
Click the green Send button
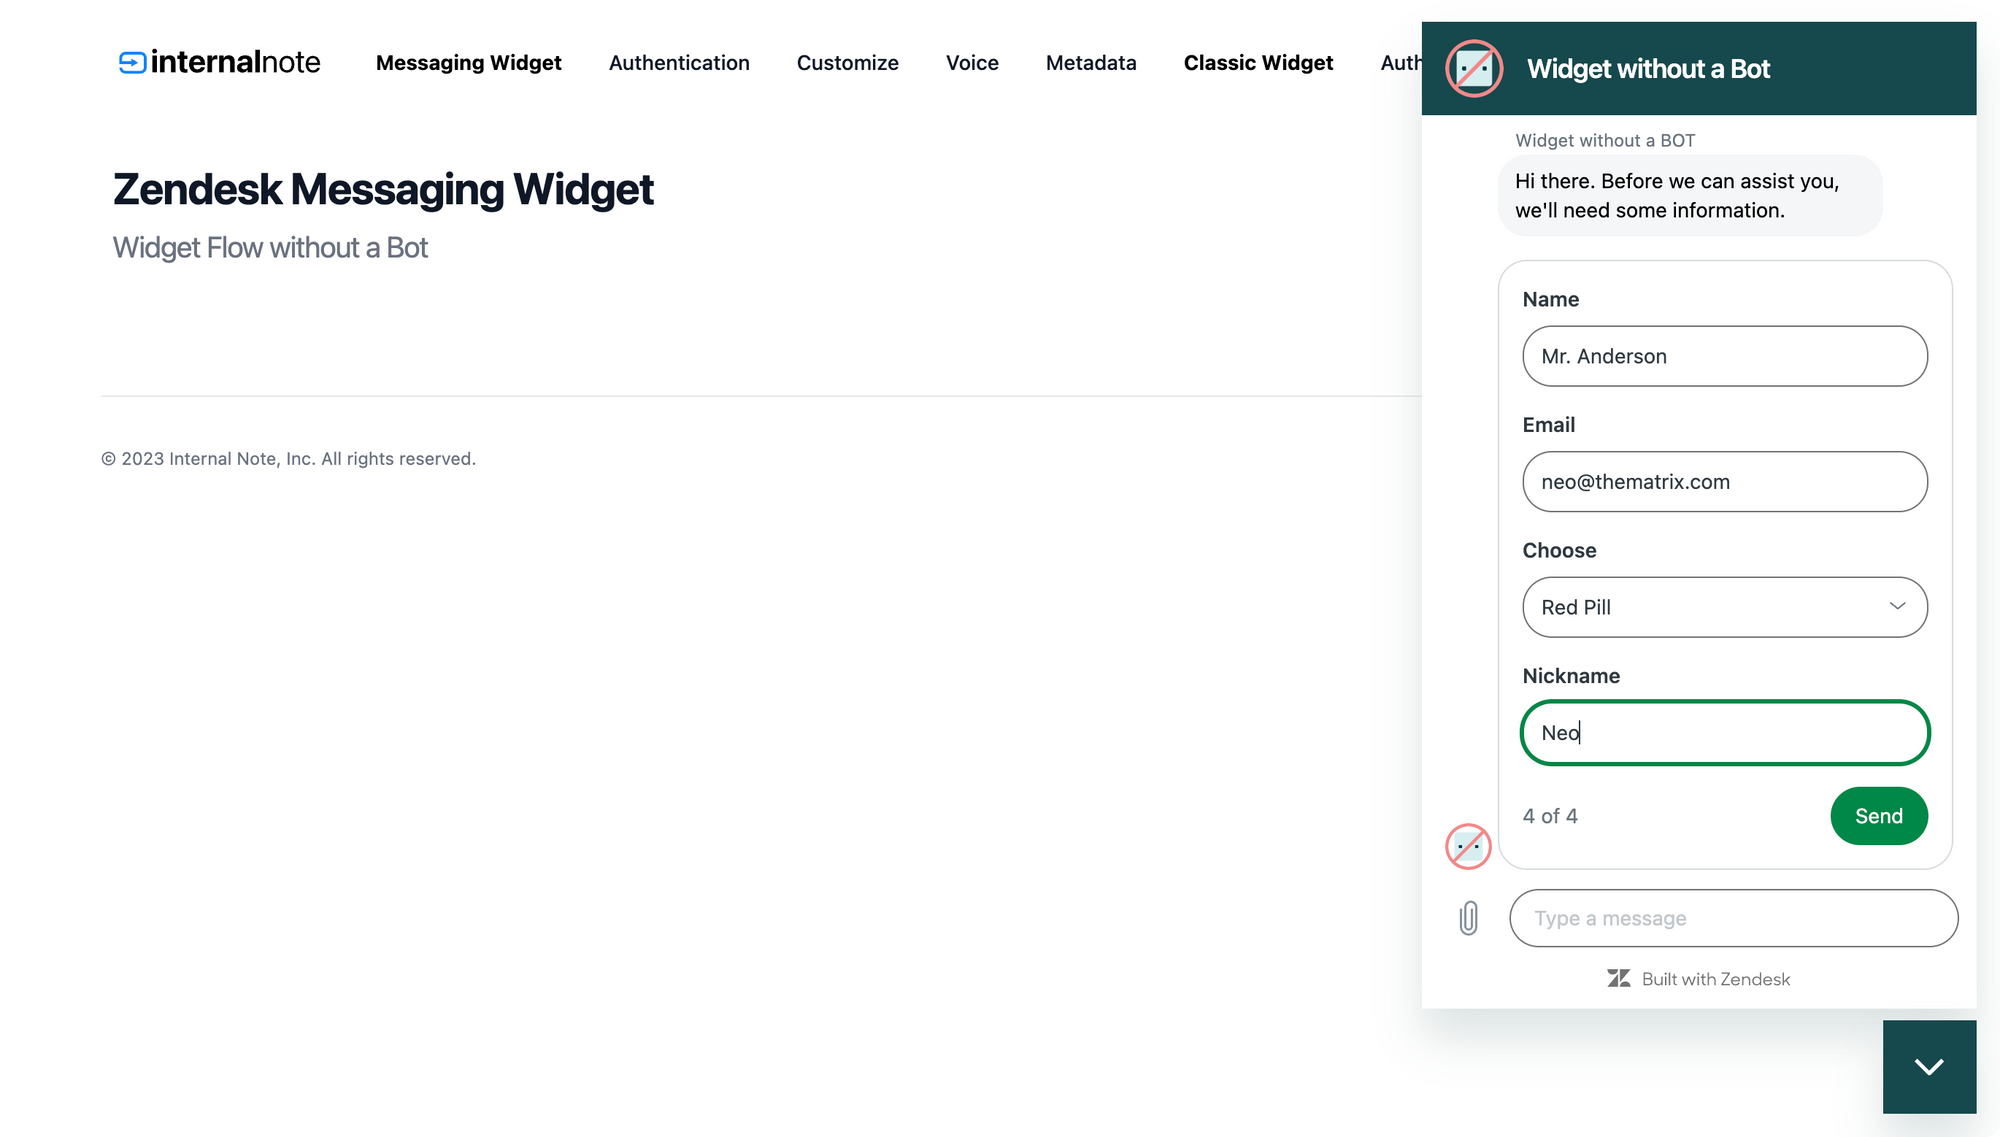[1879, 816]
